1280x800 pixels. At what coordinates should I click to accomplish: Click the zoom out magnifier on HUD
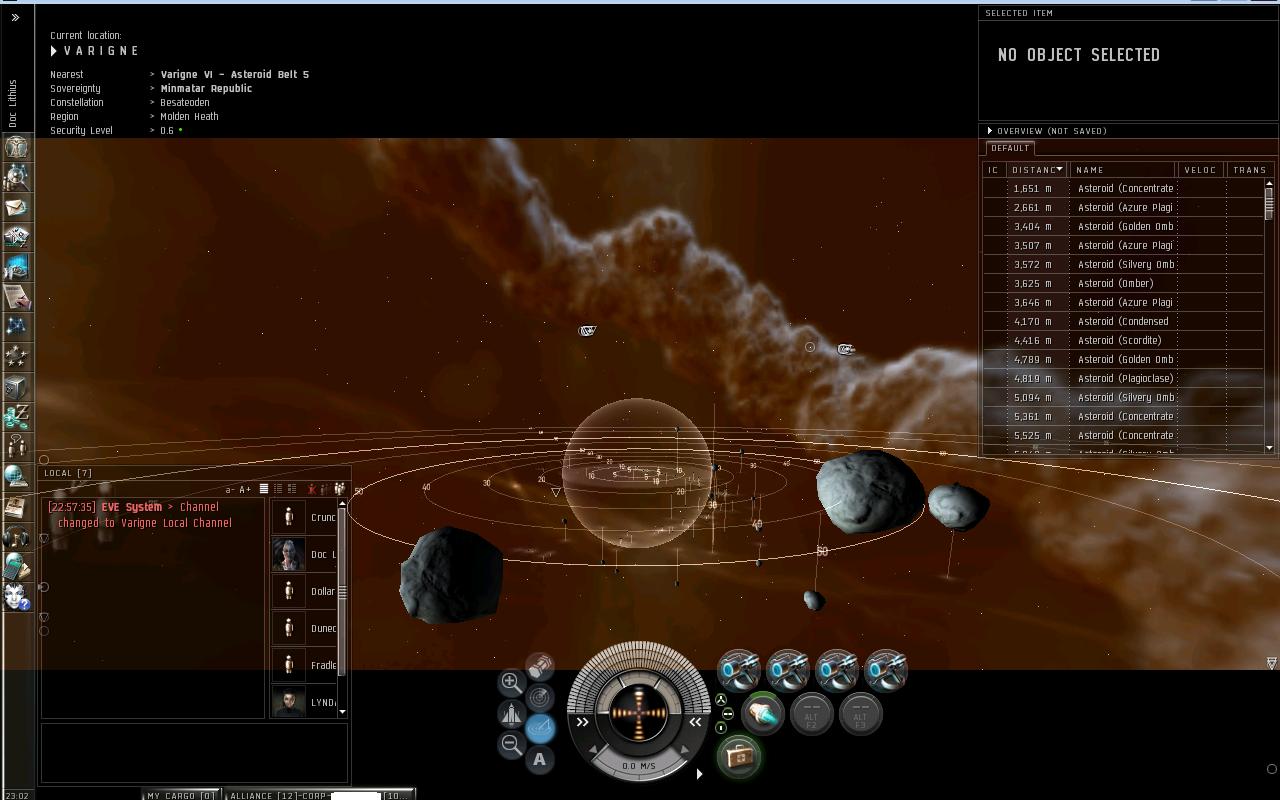[x=511, y=744]
